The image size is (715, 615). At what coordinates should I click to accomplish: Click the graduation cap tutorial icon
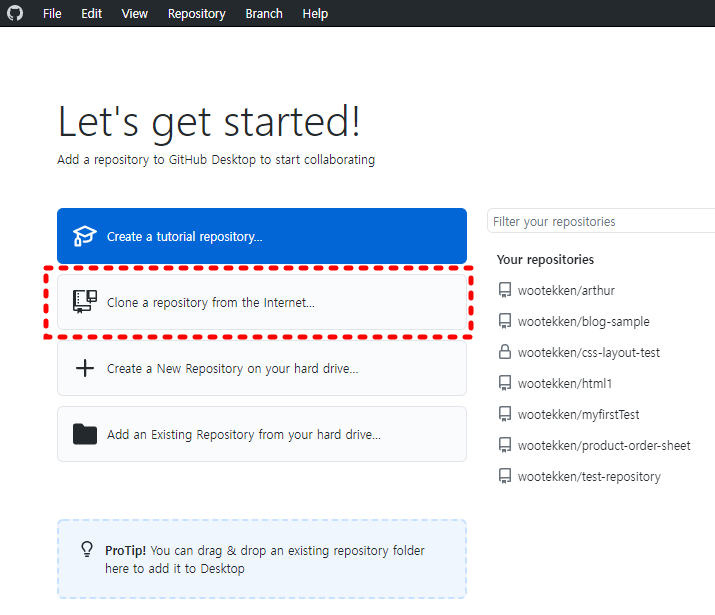[85, 236]
